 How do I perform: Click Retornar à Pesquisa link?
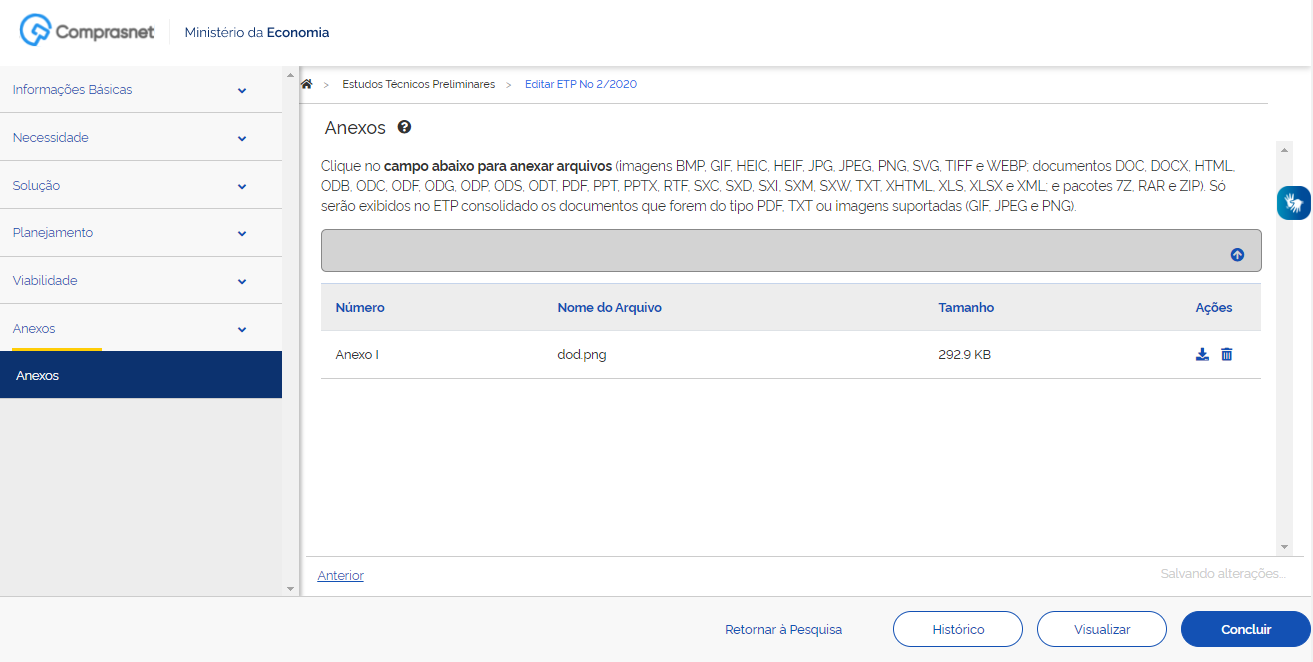783,630
